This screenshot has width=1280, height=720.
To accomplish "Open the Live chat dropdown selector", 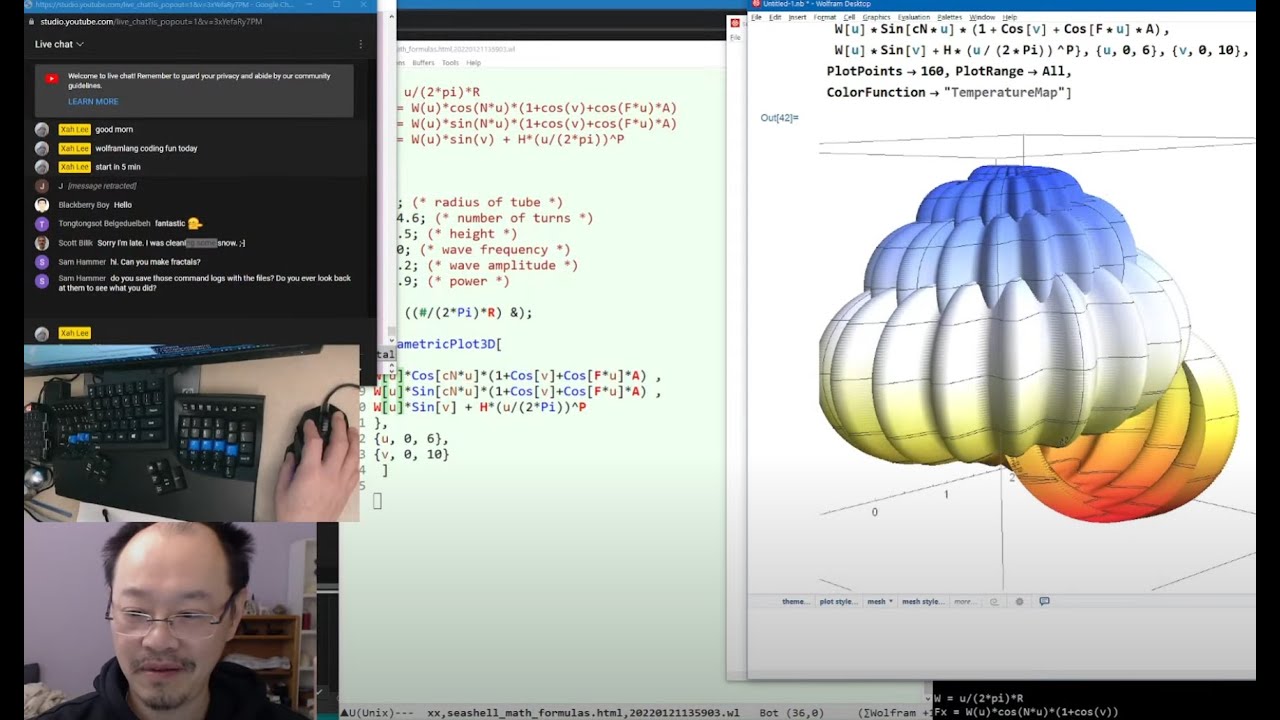I will (59, 44).
